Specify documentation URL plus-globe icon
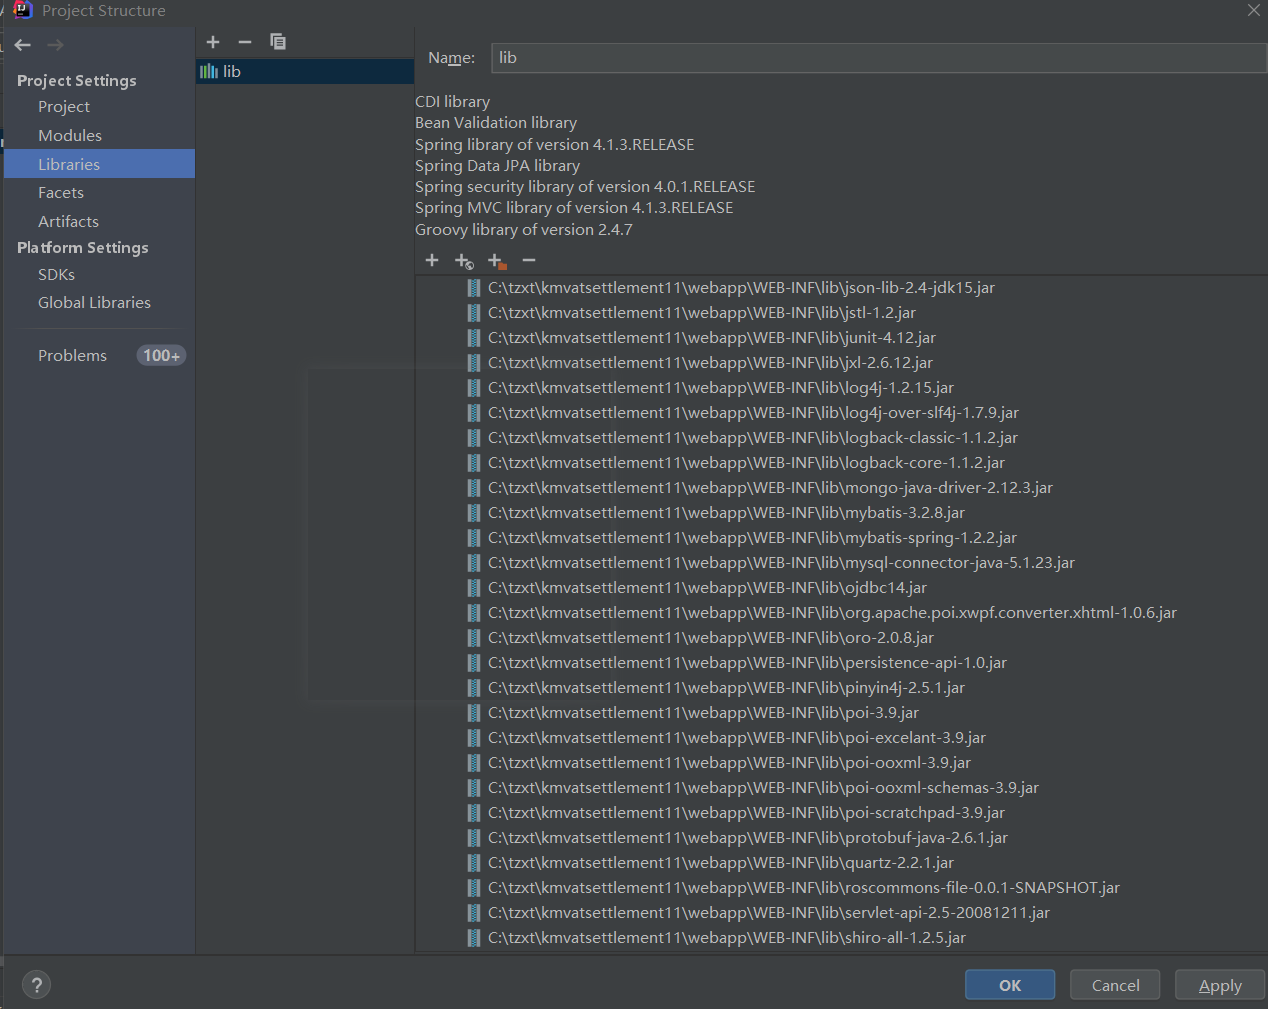The height and width of the screenshot is (1009, 1268). click(x=464, y=261)
